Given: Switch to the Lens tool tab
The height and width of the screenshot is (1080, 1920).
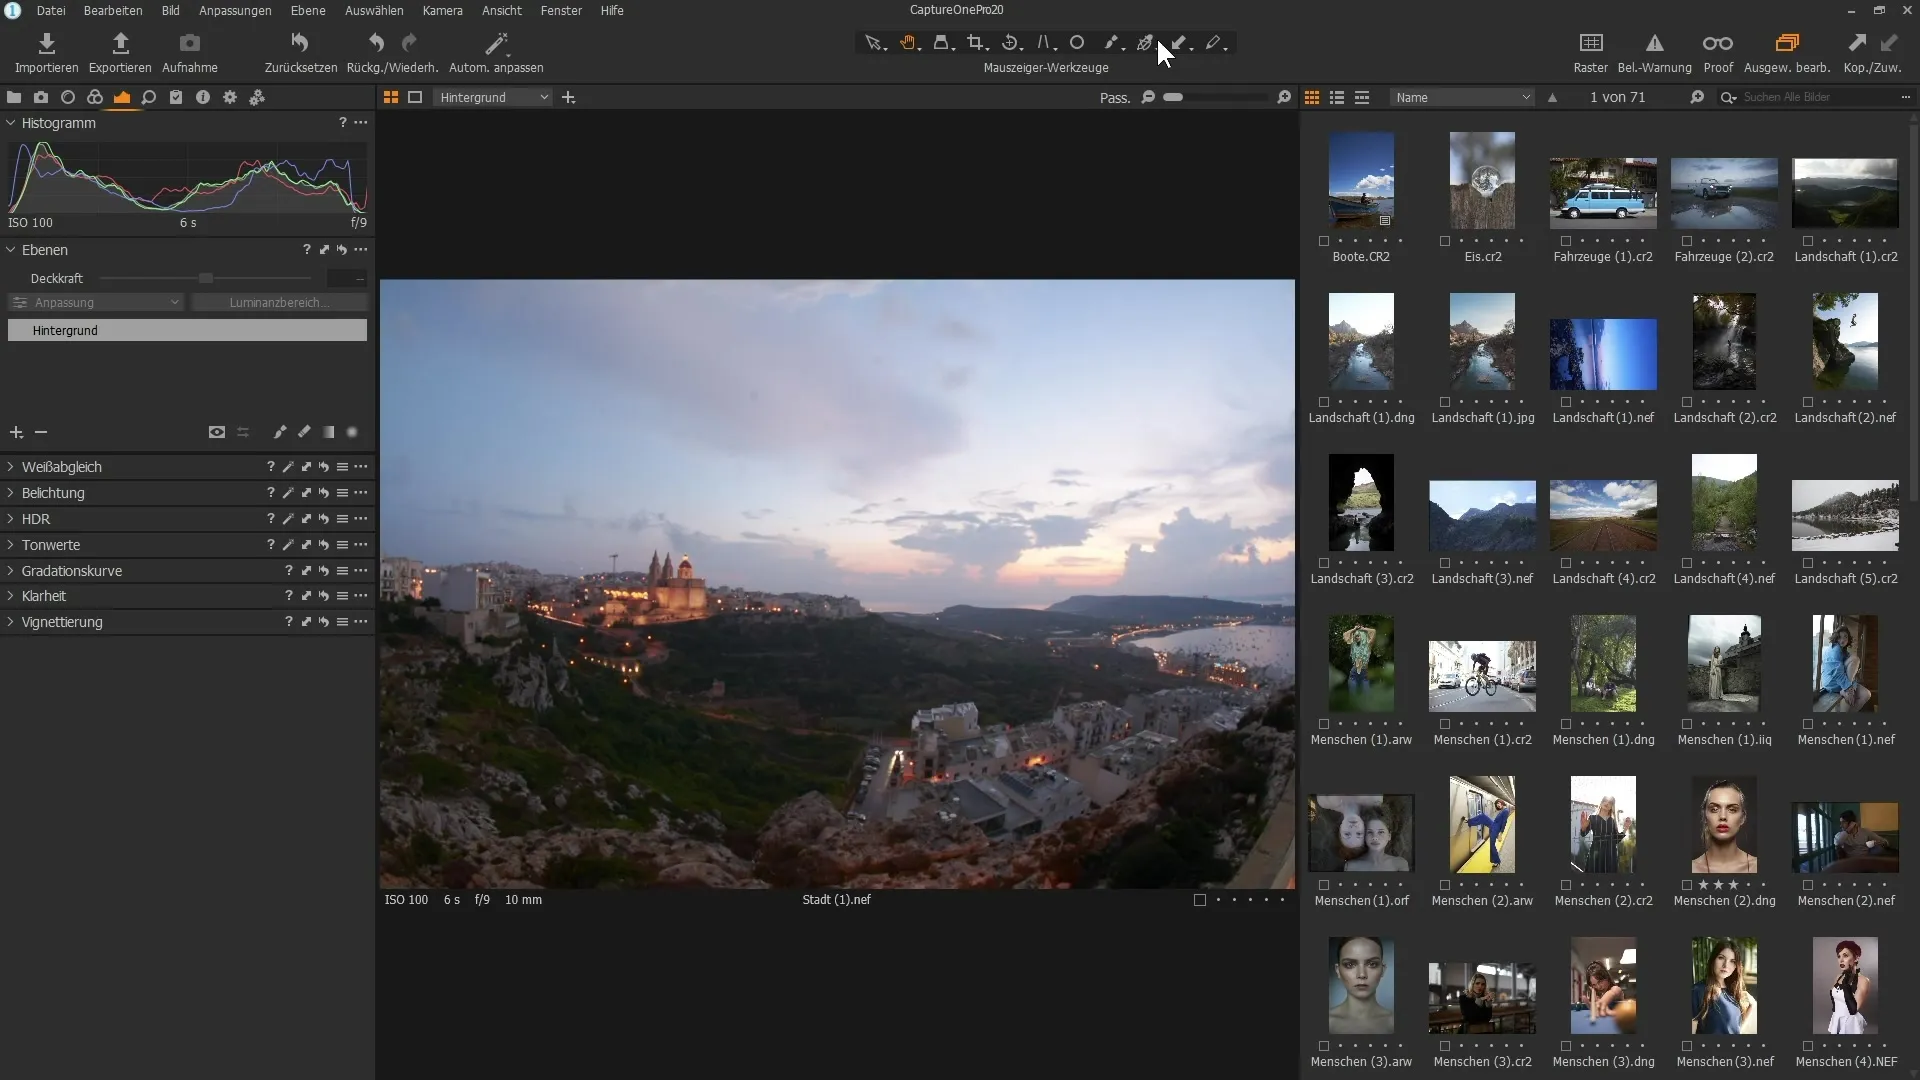Looking at the screenshot, I should click(68, 97).
